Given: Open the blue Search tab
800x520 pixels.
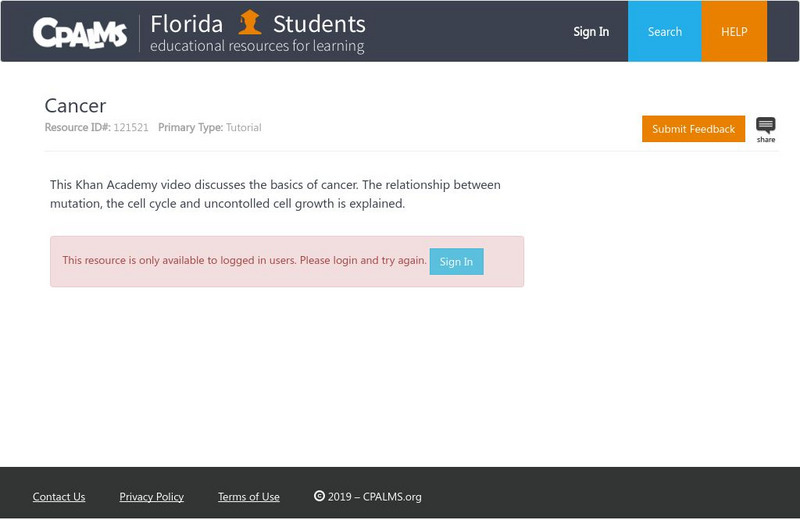Looking at the screenshot, I should [665, 32].
